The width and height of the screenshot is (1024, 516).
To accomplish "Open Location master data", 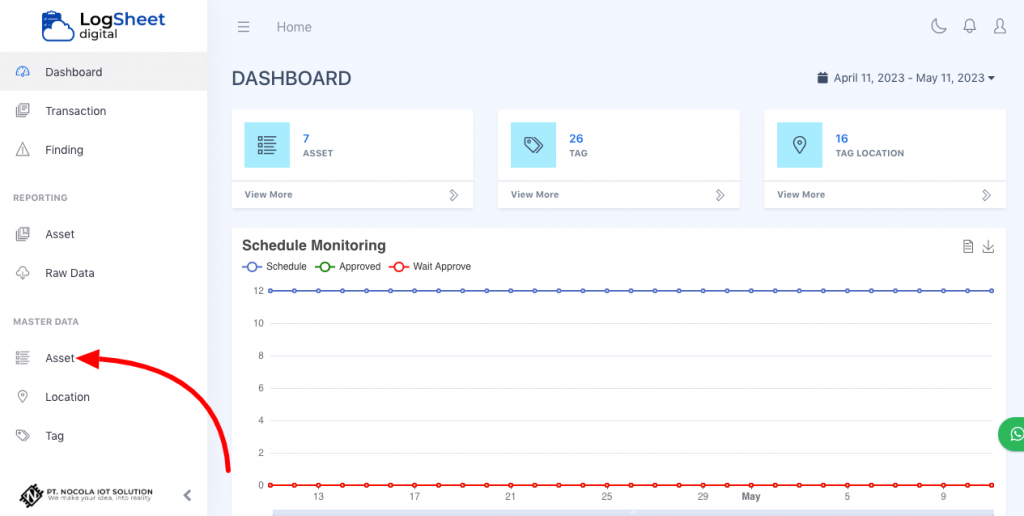I will click(103, 396).
